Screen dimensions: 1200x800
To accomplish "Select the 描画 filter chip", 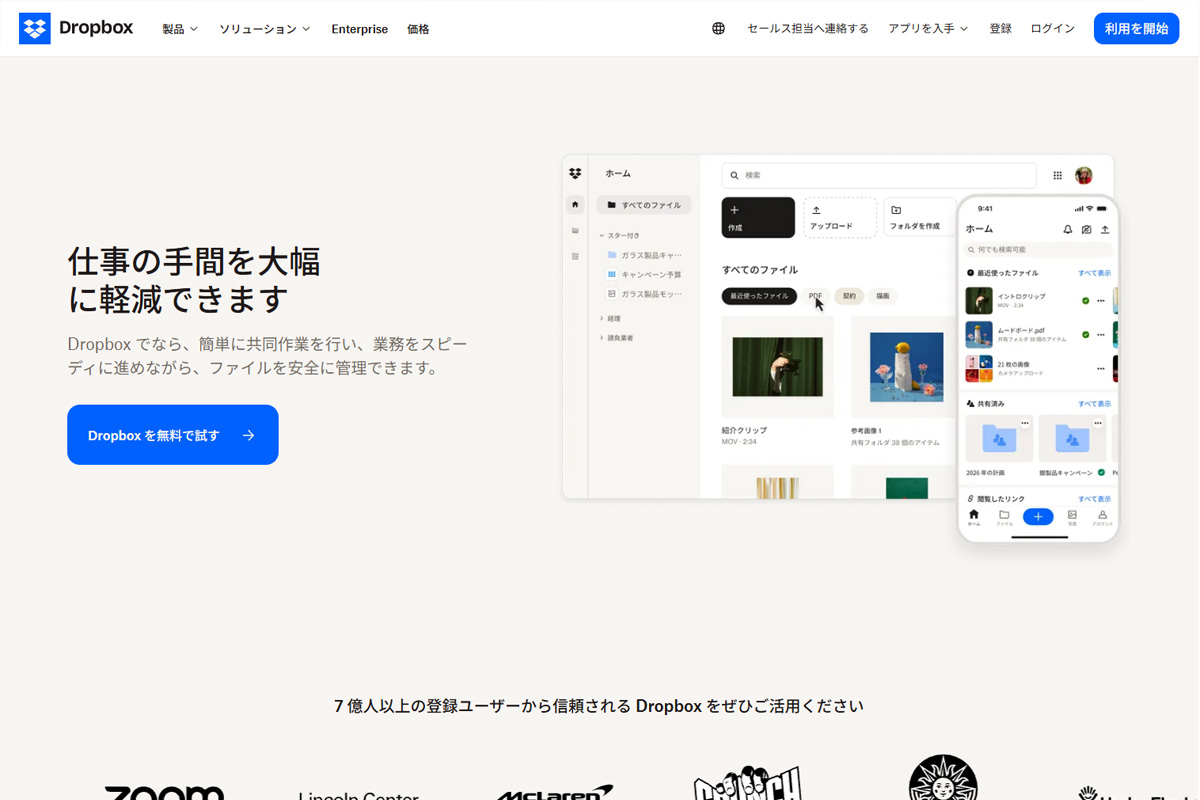I will pos(883,296).
